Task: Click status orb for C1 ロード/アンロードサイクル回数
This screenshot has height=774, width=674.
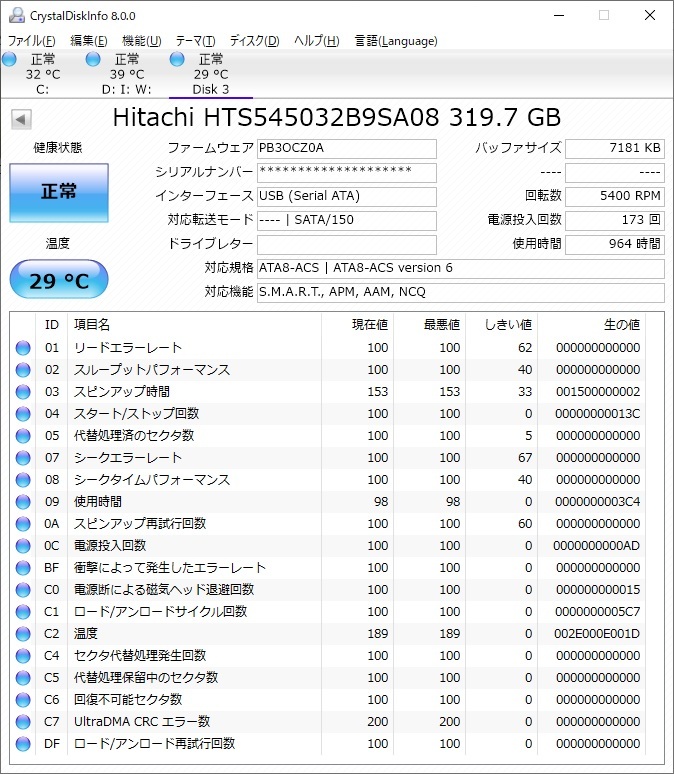Action: click(23, 612)
